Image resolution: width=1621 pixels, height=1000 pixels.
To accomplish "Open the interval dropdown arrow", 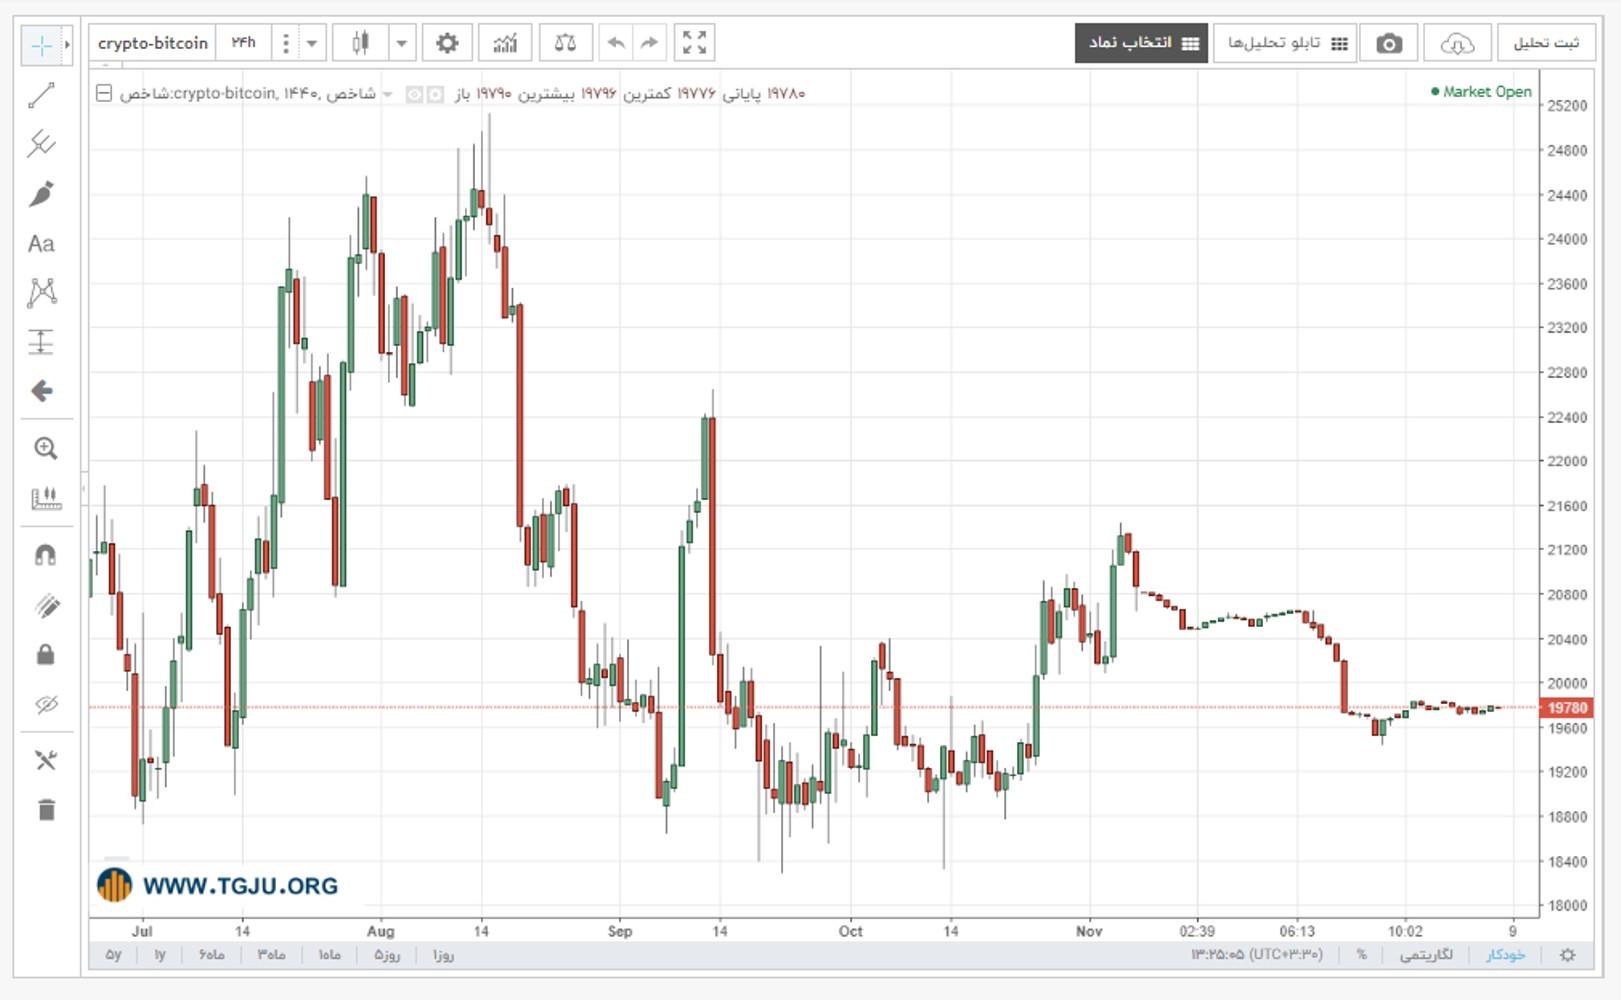I will point(312,43).
